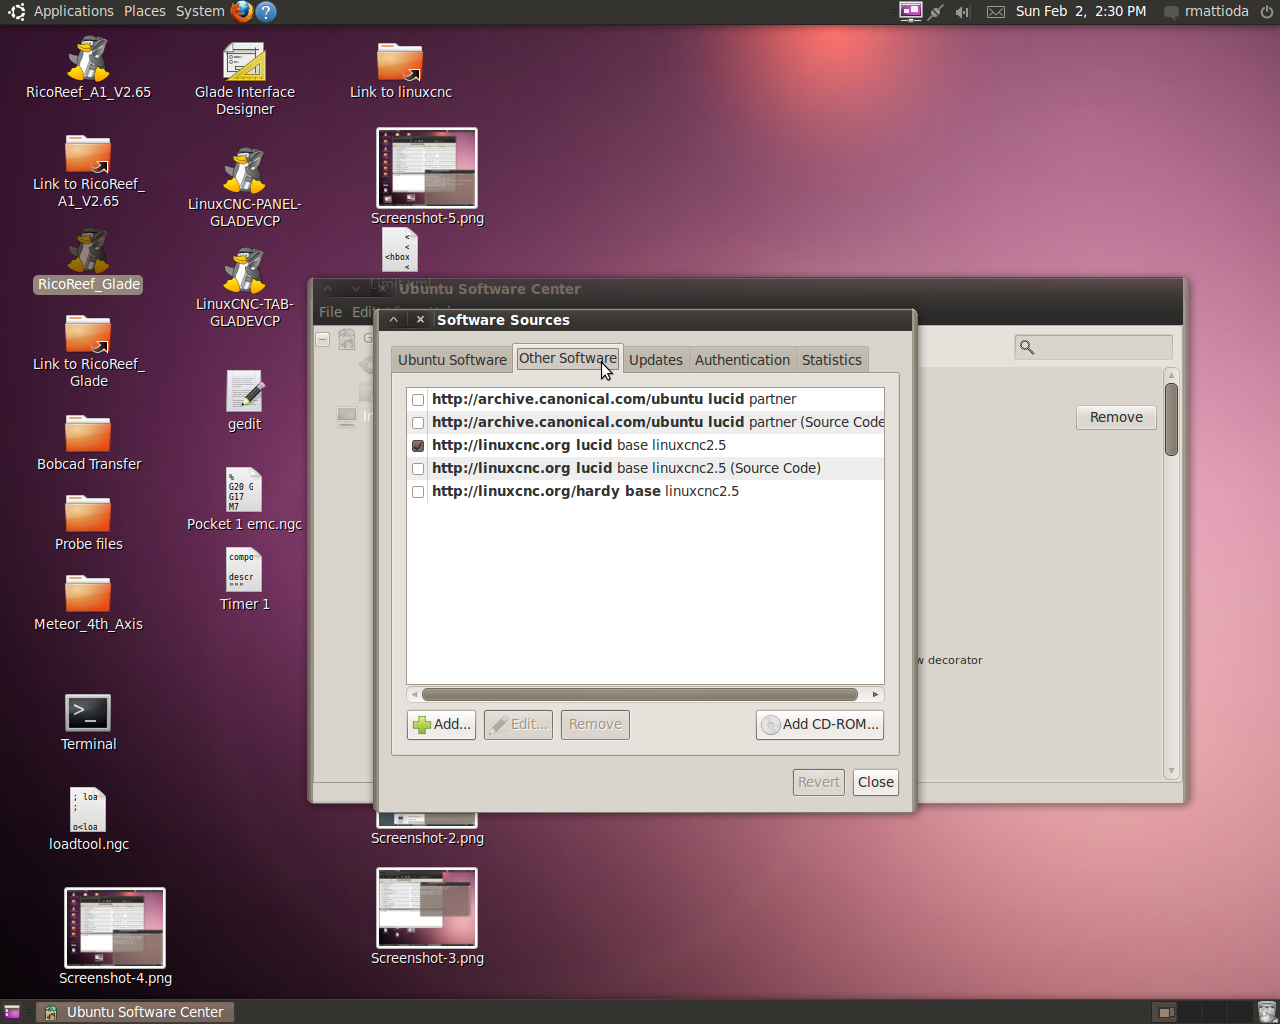Open Trash icon in bottom panel
This screenshot has width=1280, height=1024.
pos(1266,1012)
